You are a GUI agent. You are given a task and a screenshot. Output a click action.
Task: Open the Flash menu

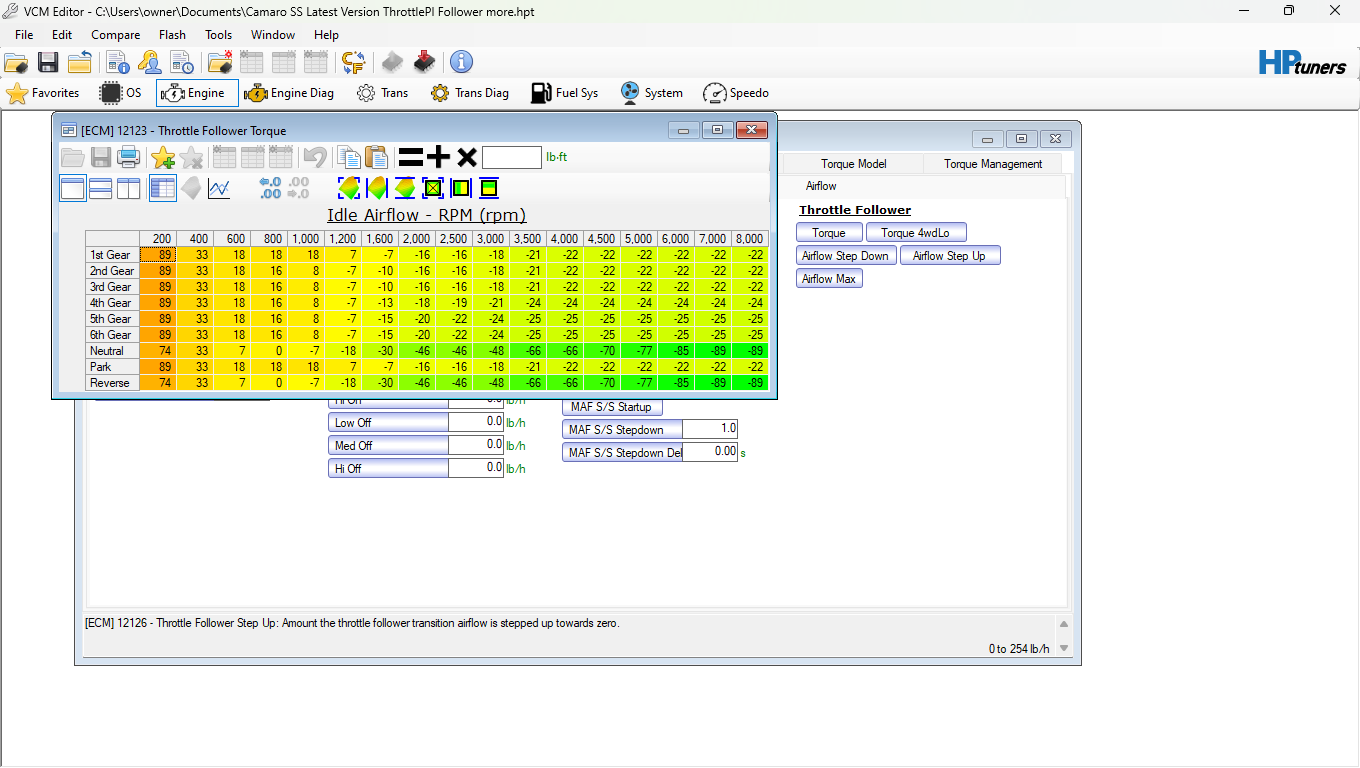point(172,35)
